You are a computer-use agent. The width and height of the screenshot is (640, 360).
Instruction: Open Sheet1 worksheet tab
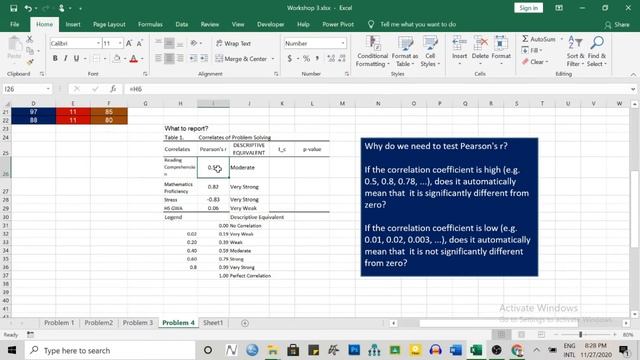point(213,323)
